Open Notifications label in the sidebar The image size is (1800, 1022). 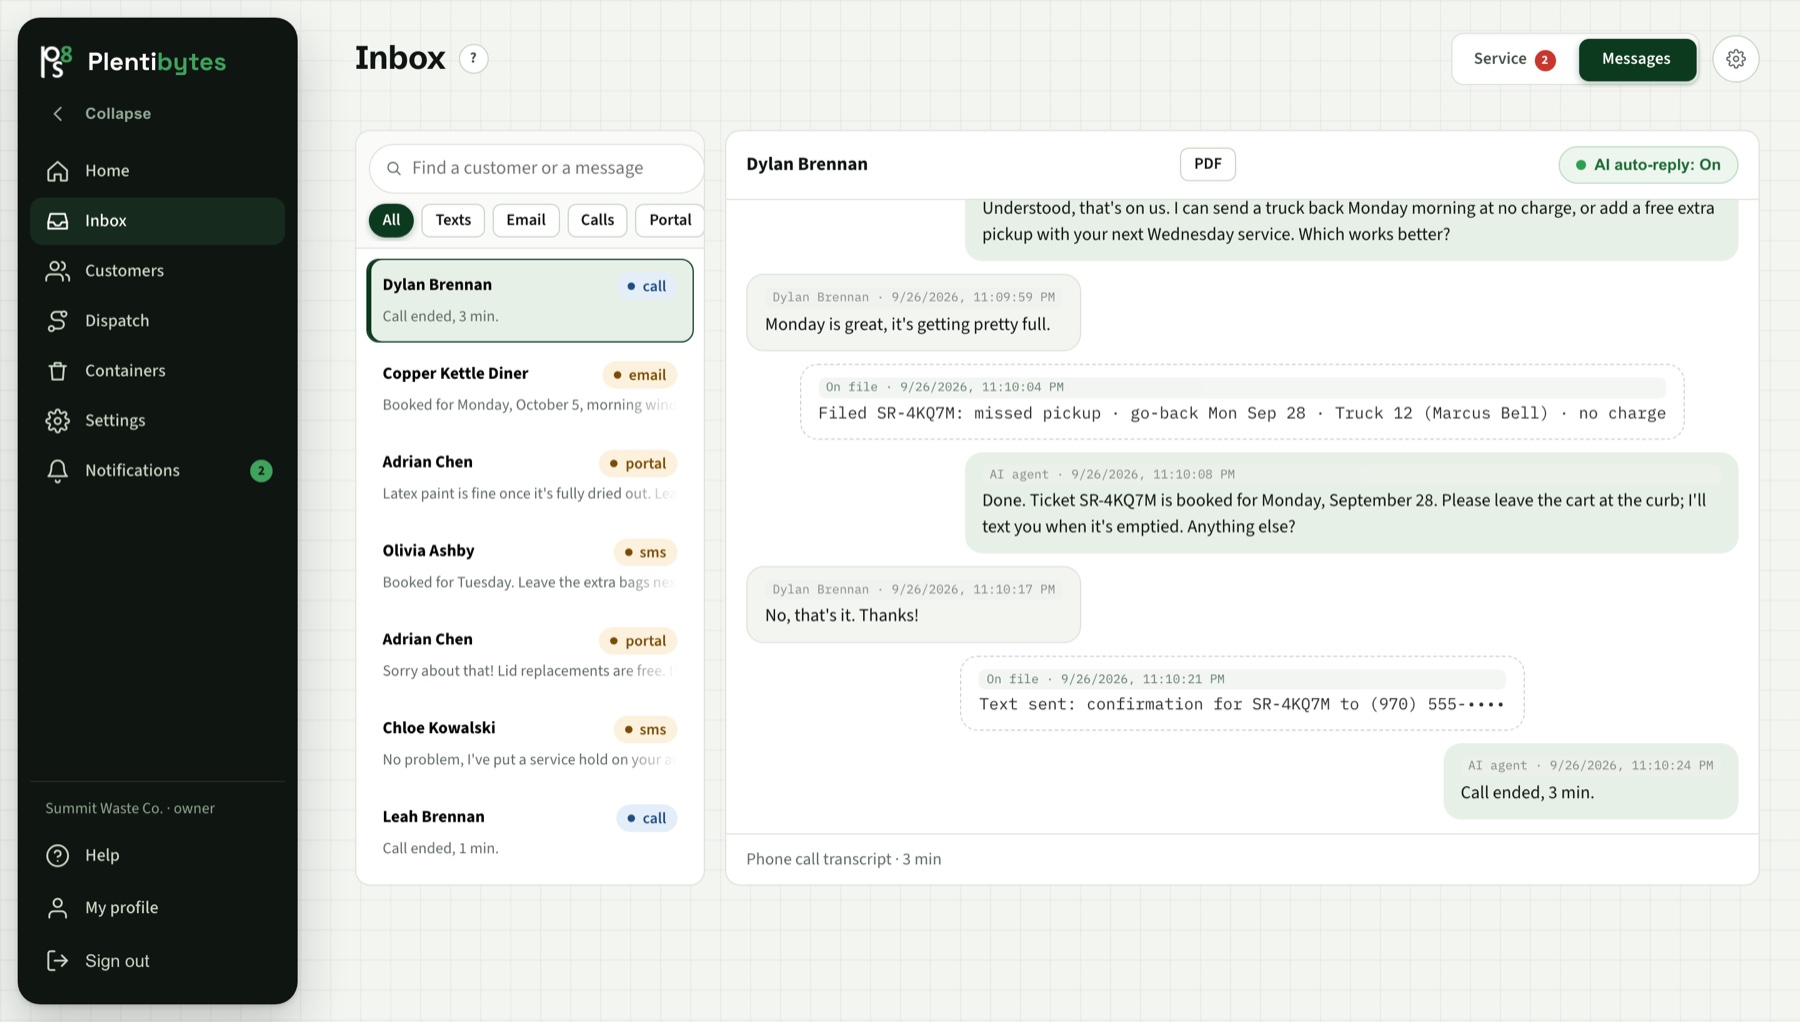point(132,471)
